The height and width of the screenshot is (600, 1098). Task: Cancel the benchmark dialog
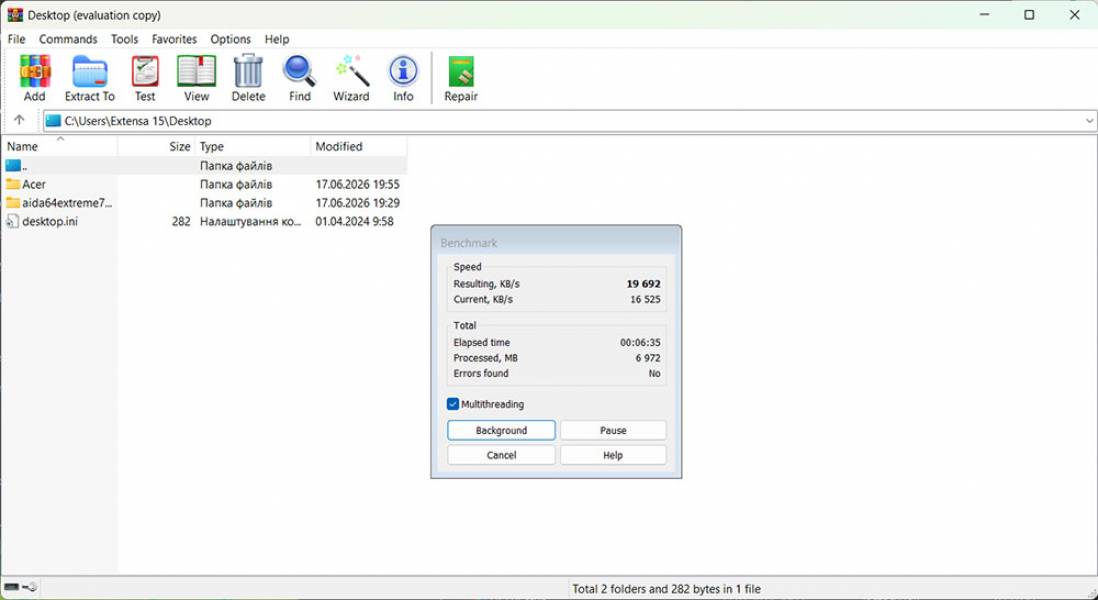click(x=501, y=455)
